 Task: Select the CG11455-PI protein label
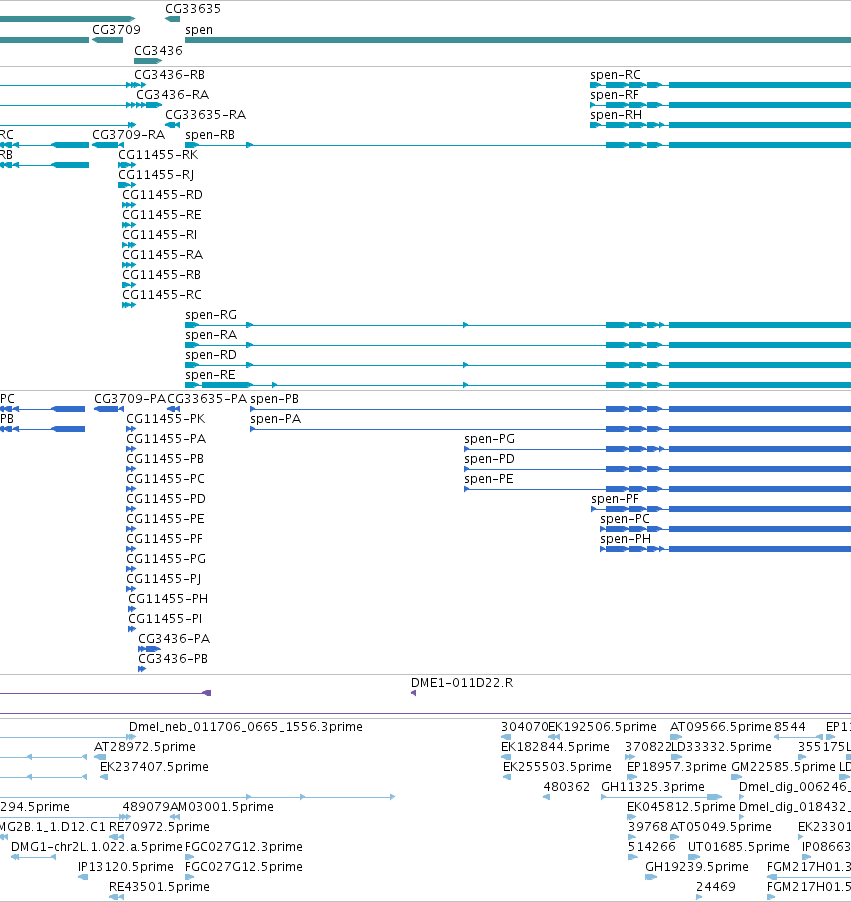165,619
